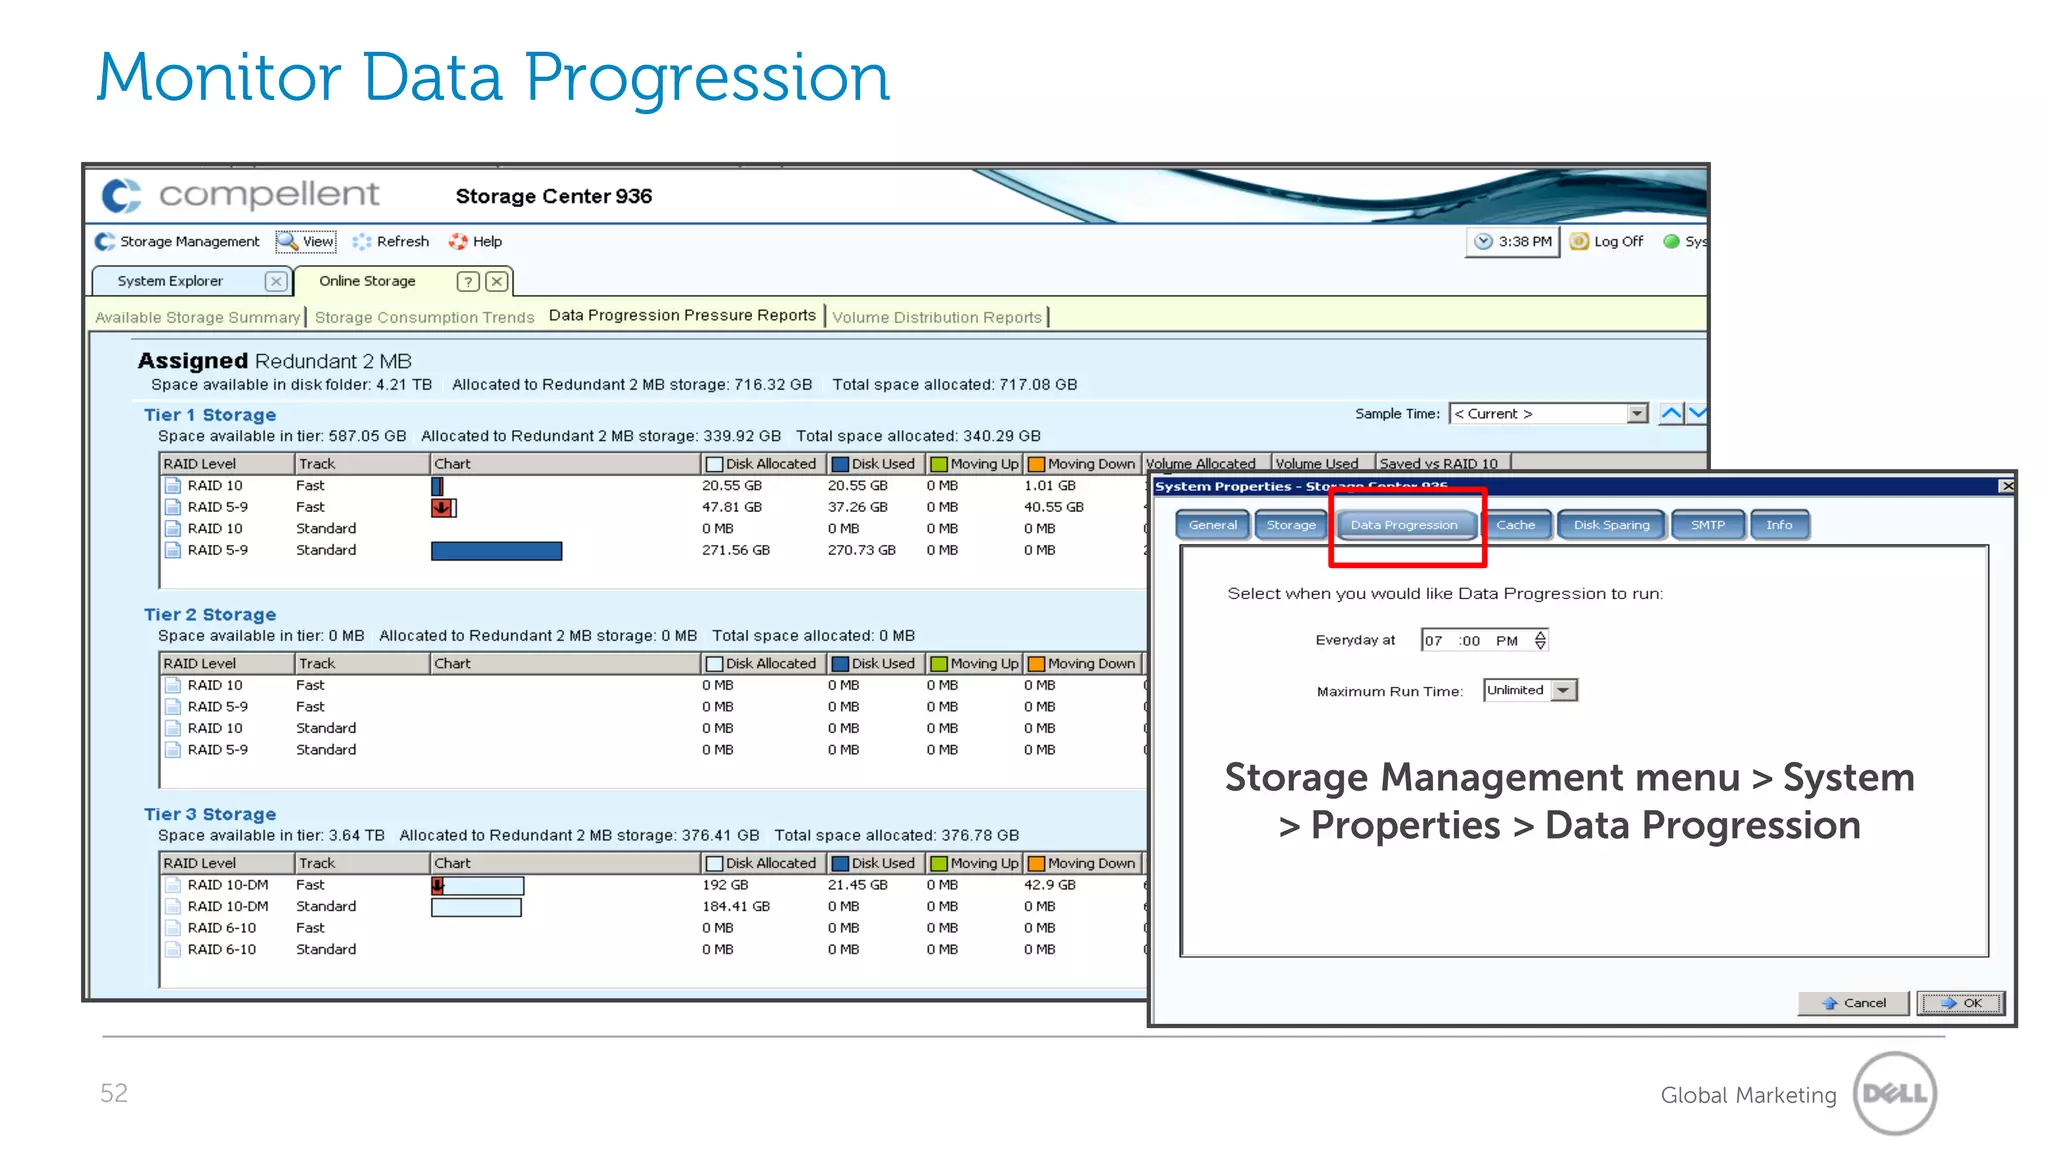Switch to the Online Storage tab
Image resolution: width=2048 pixels, height=1152 pixels.
[367, 281]
